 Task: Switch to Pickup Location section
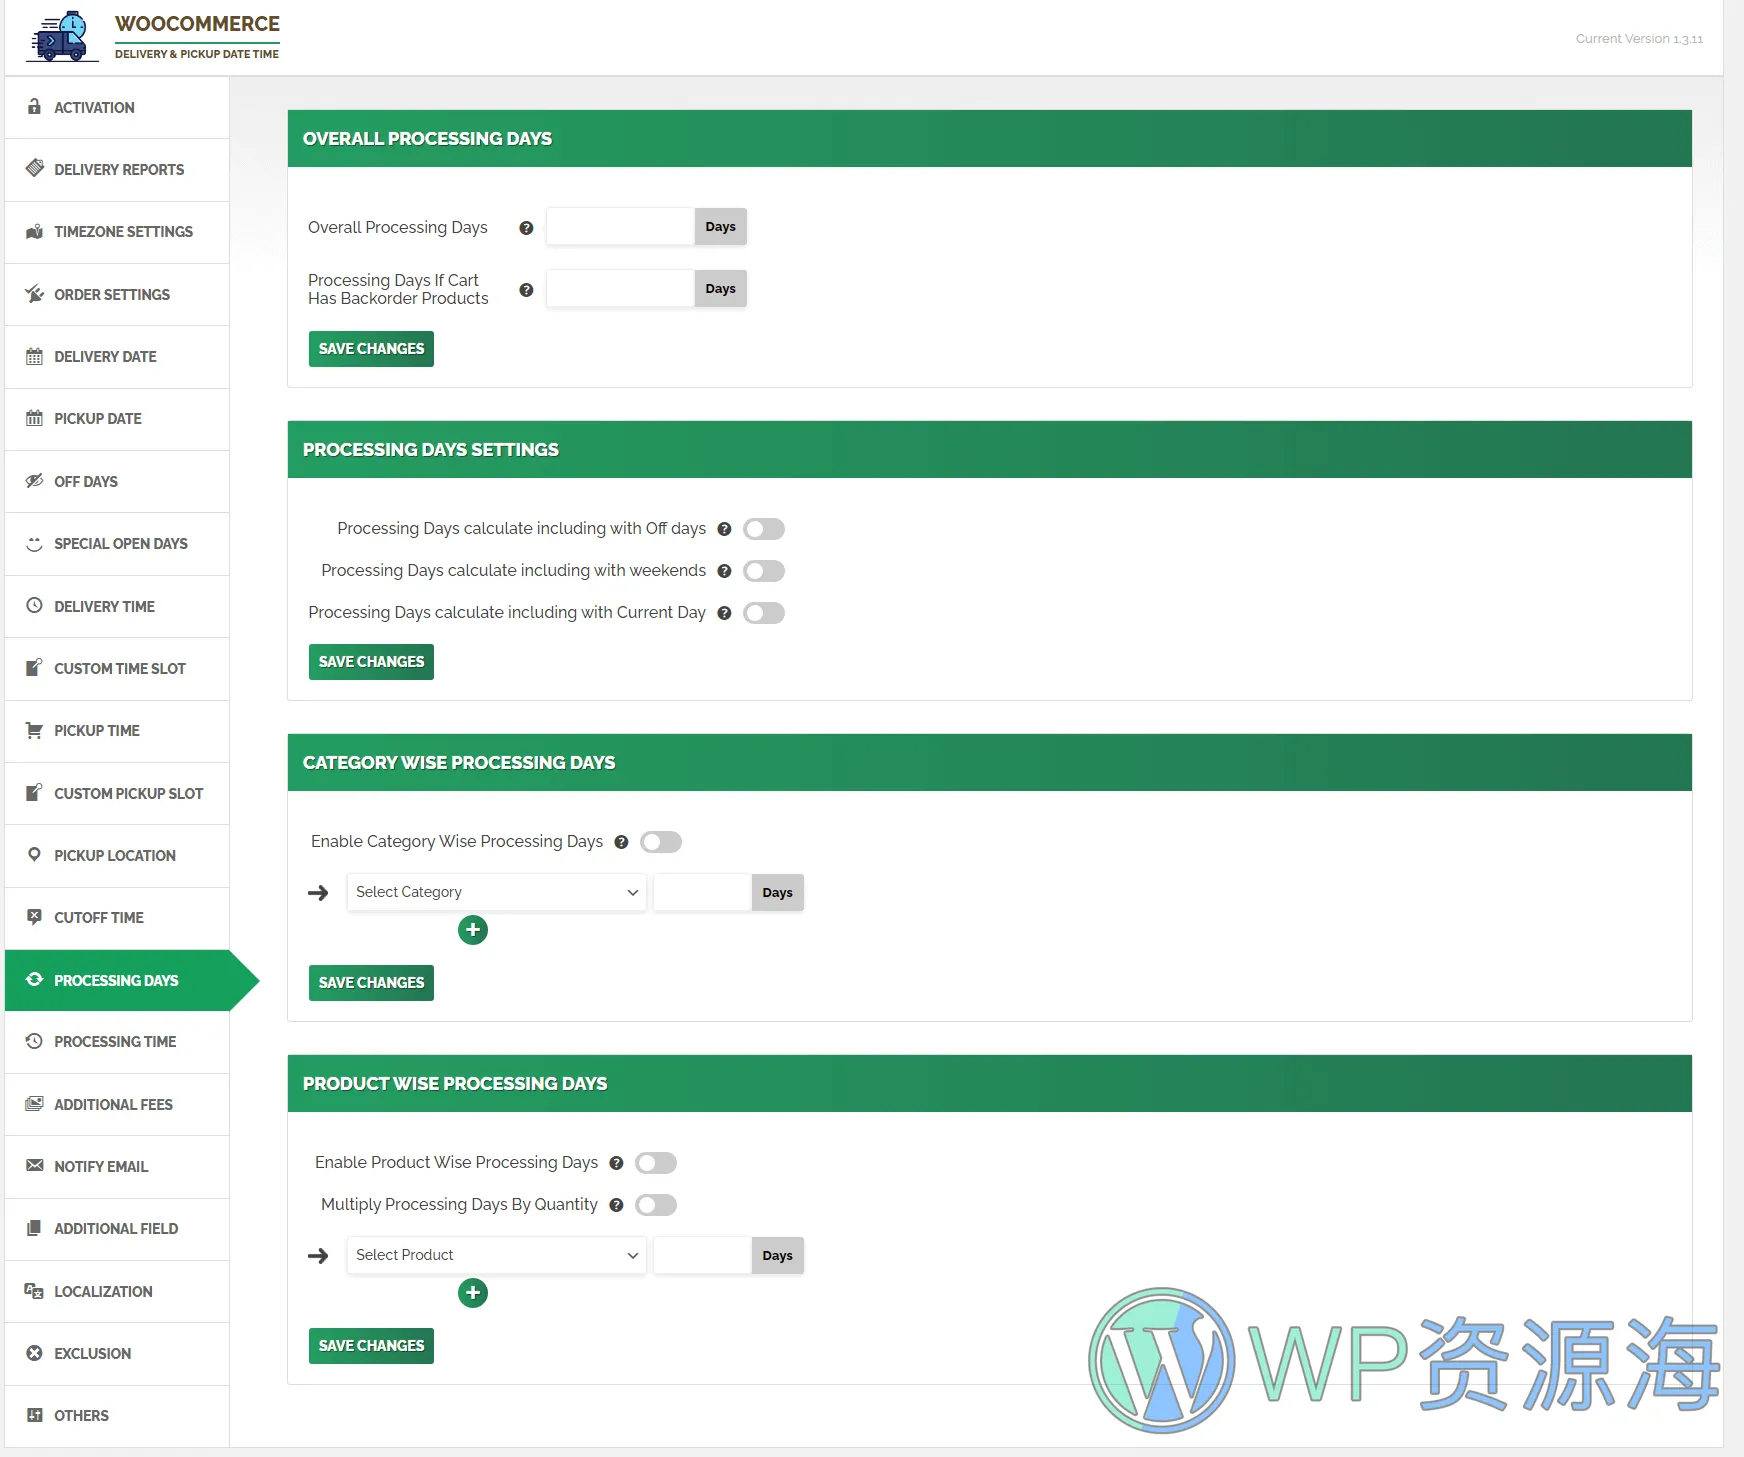(115, 856)
